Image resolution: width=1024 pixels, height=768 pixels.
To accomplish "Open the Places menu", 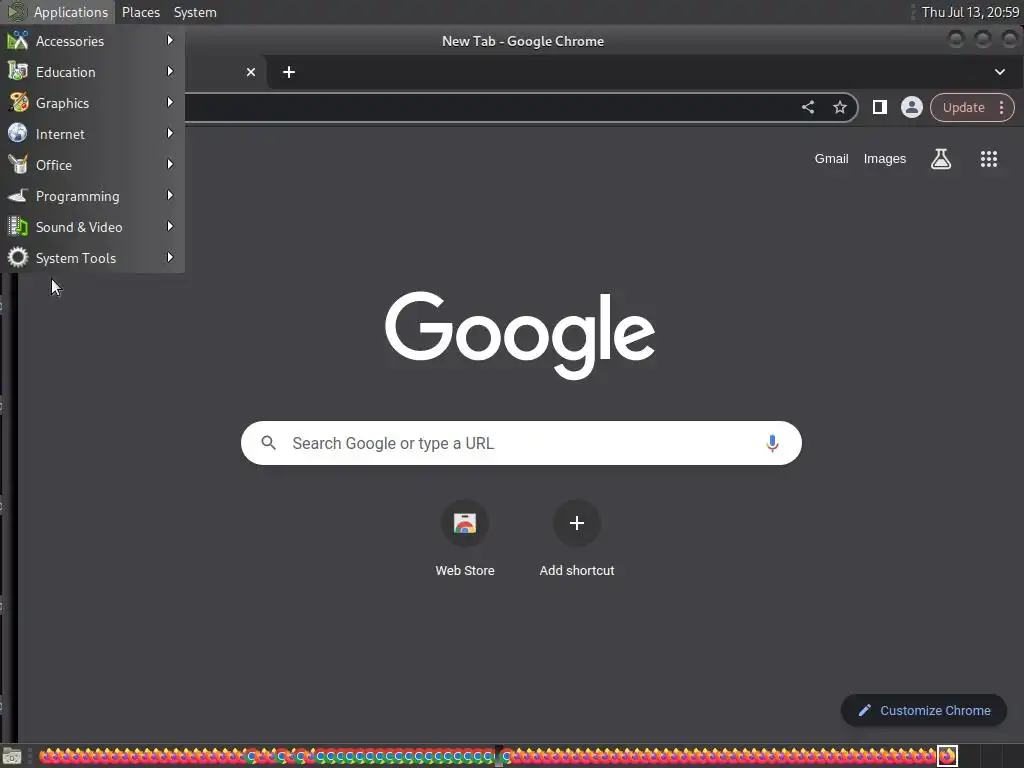I will (140, 12).
